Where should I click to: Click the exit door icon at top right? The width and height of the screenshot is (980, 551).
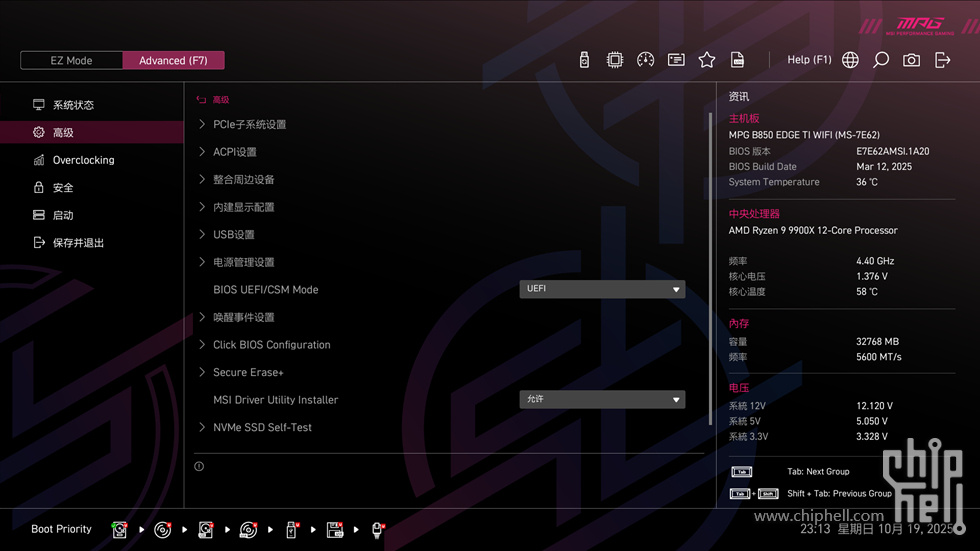click(942, 60)
